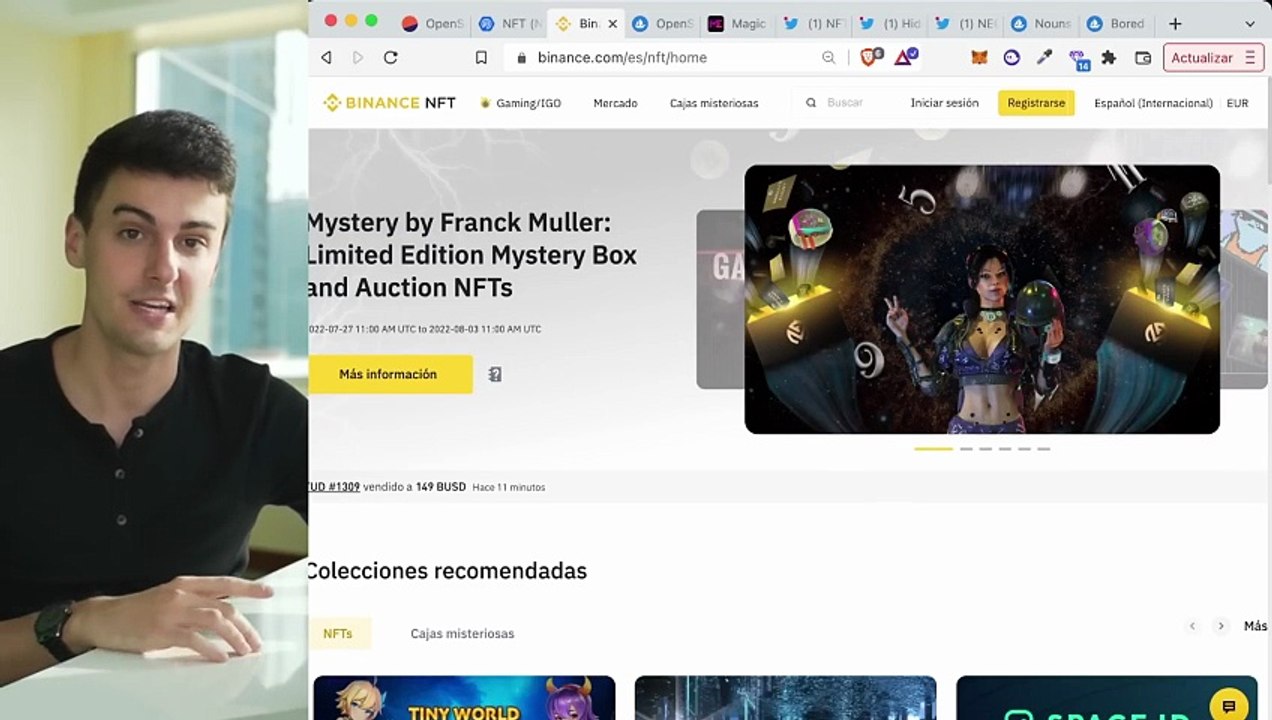
Task: Click the "Hace 11 minutos" timestamp
Action: pyautogui.click(x=509, y=487)
